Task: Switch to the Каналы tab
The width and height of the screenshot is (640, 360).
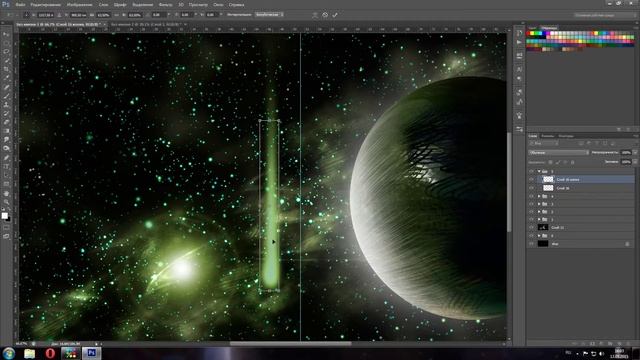Action: (x=548, y=136)
